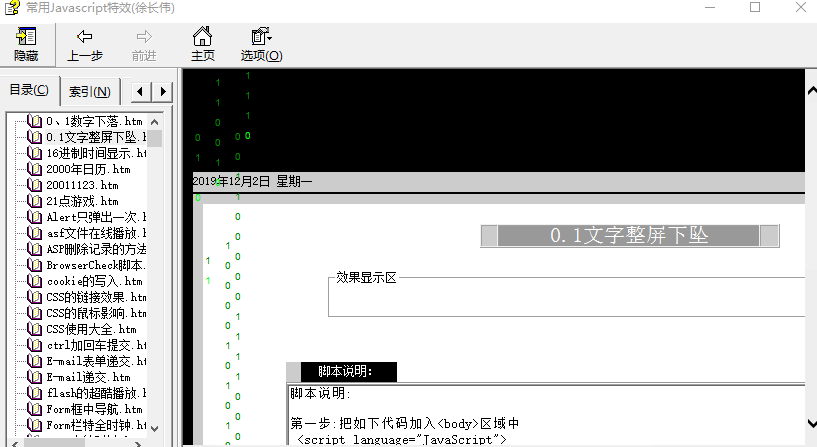
Task: Click the book icon beside Form框中导航.htm
Action: 35,409
